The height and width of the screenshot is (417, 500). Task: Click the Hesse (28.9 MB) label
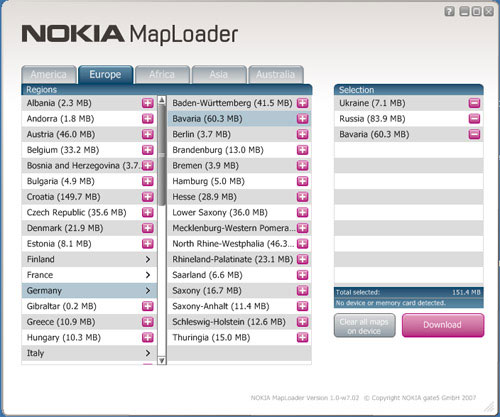pos(204,197)
